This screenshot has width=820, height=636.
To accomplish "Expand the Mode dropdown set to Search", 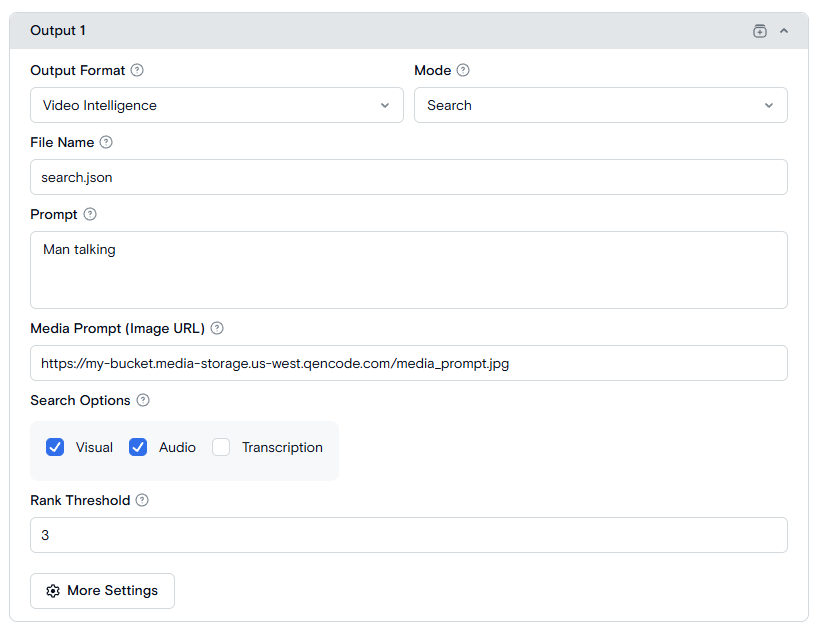I will [x=600, y=106].
